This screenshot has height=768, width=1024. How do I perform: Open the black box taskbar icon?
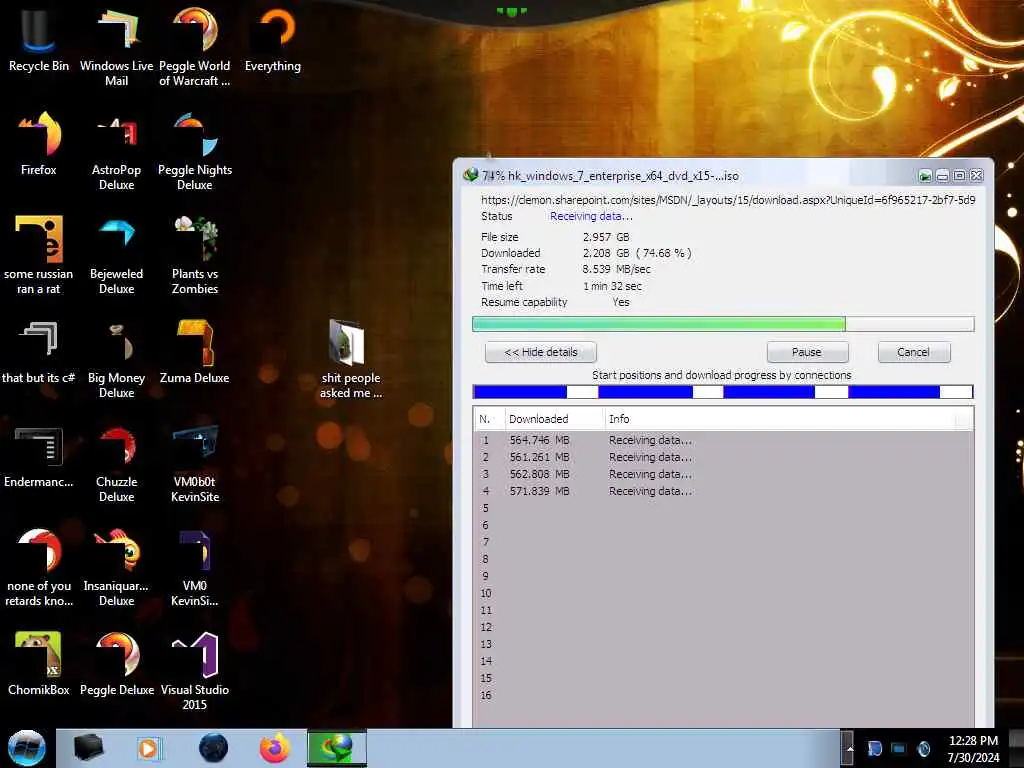(88, 748)
